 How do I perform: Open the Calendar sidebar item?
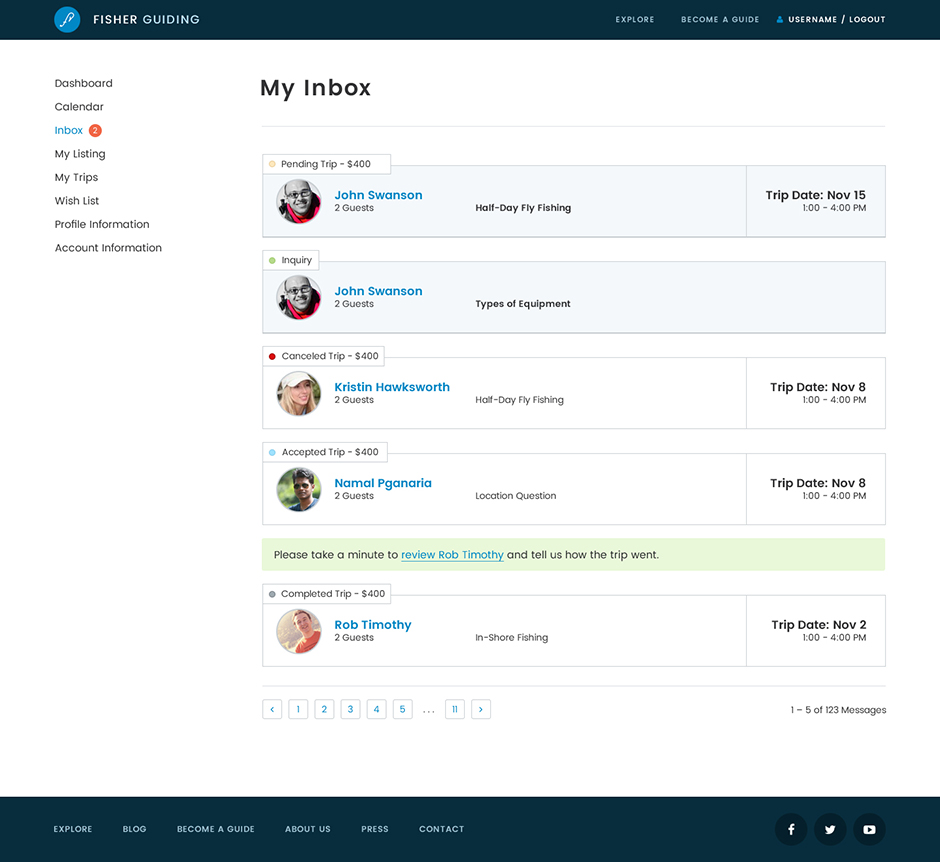pyautogui.click(x=79, y=107)
